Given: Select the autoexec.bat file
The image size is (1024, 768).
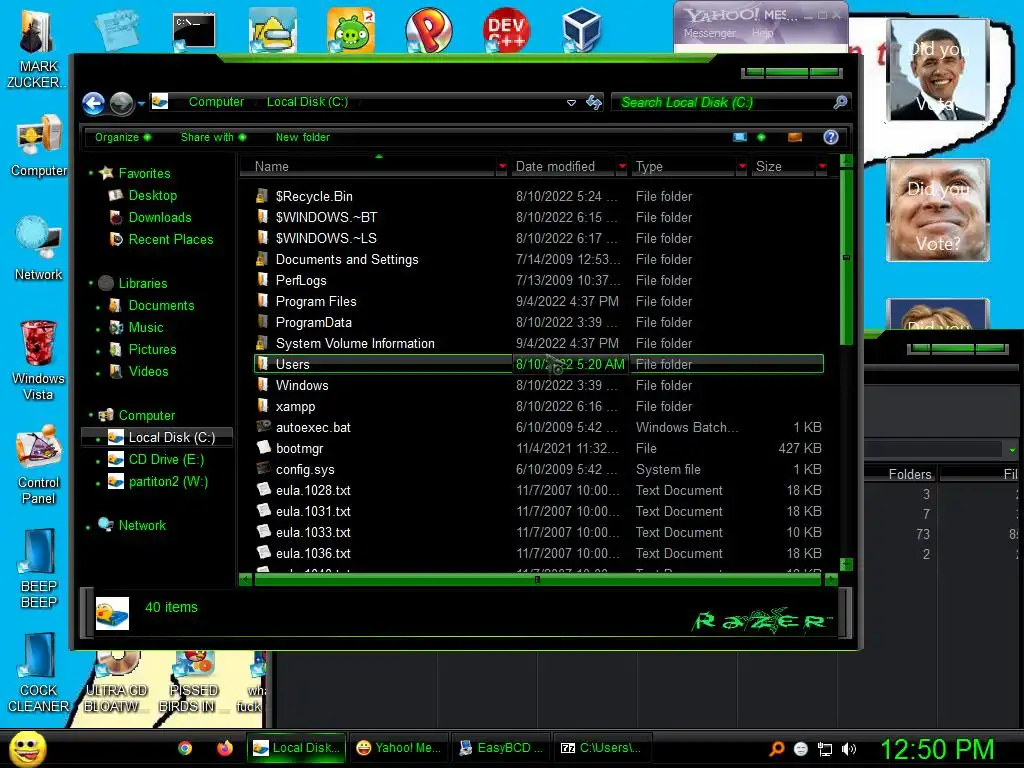Looking at the screenshot, I should (x=313, y=427).
